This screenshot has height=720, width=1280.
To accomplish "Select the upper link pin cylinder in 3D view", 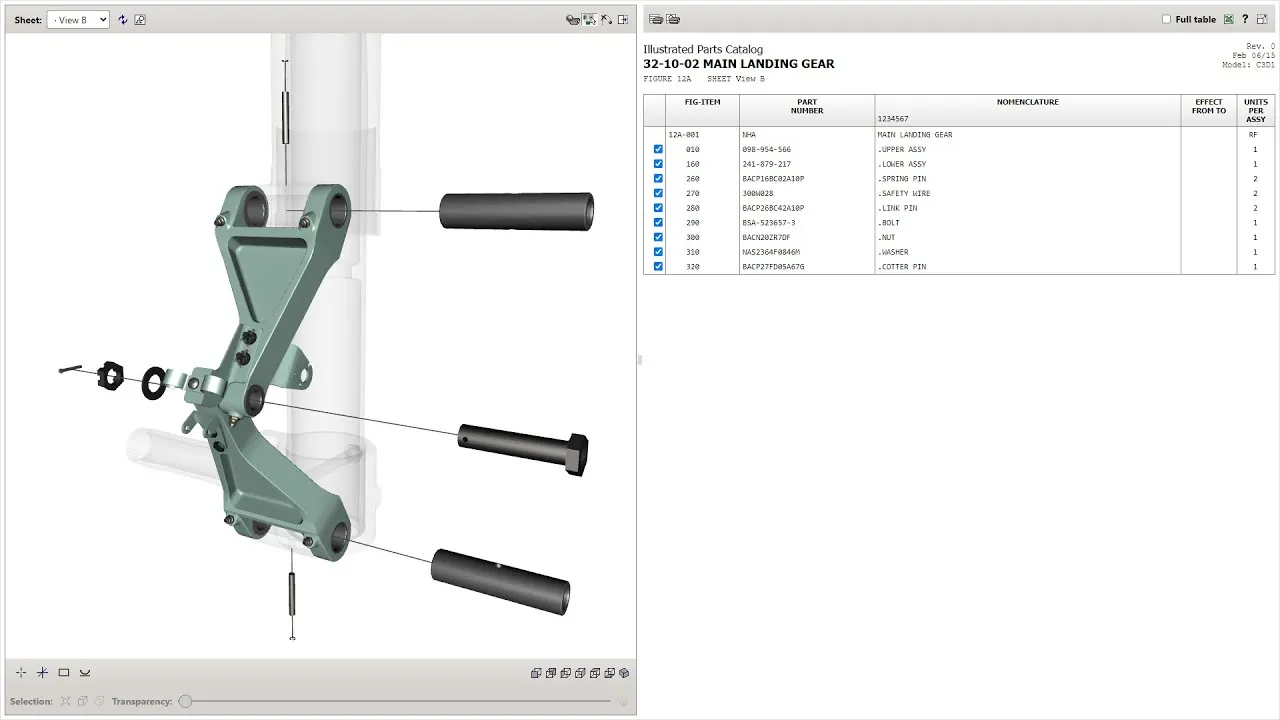I will 516,211.
